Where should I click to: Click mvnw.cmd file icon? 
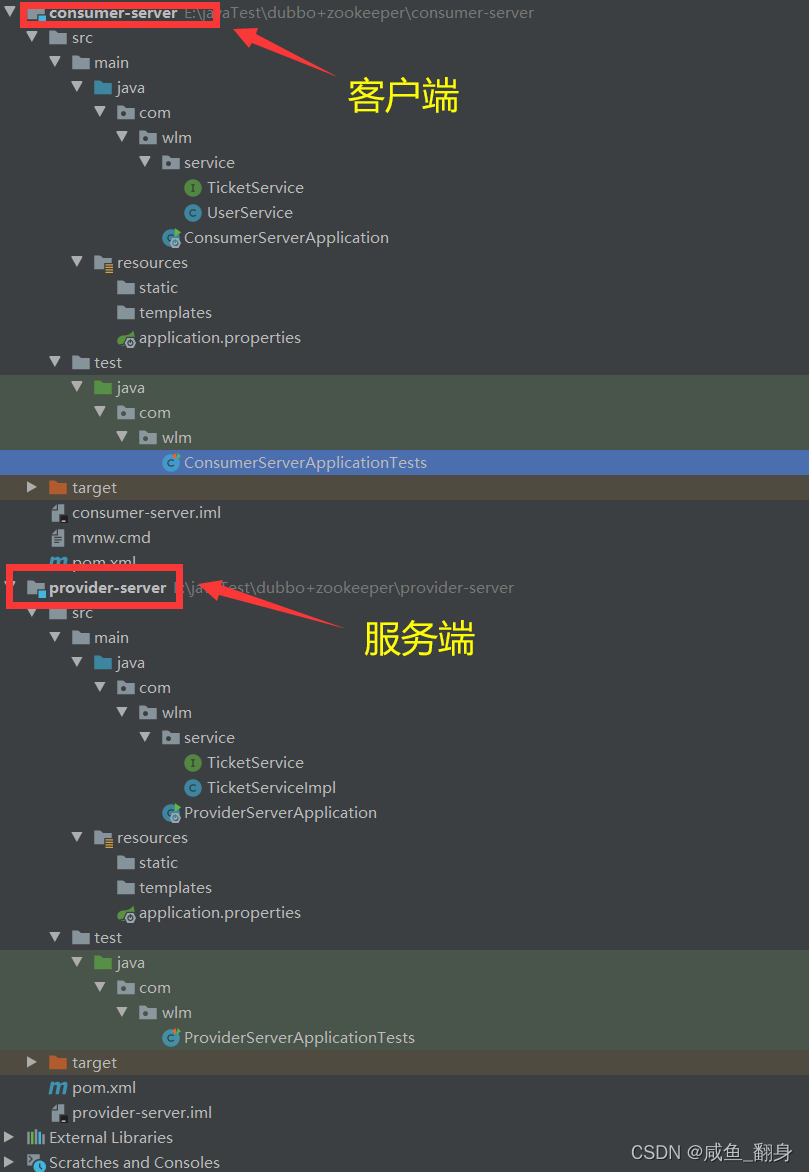click(x=58, y=537)
